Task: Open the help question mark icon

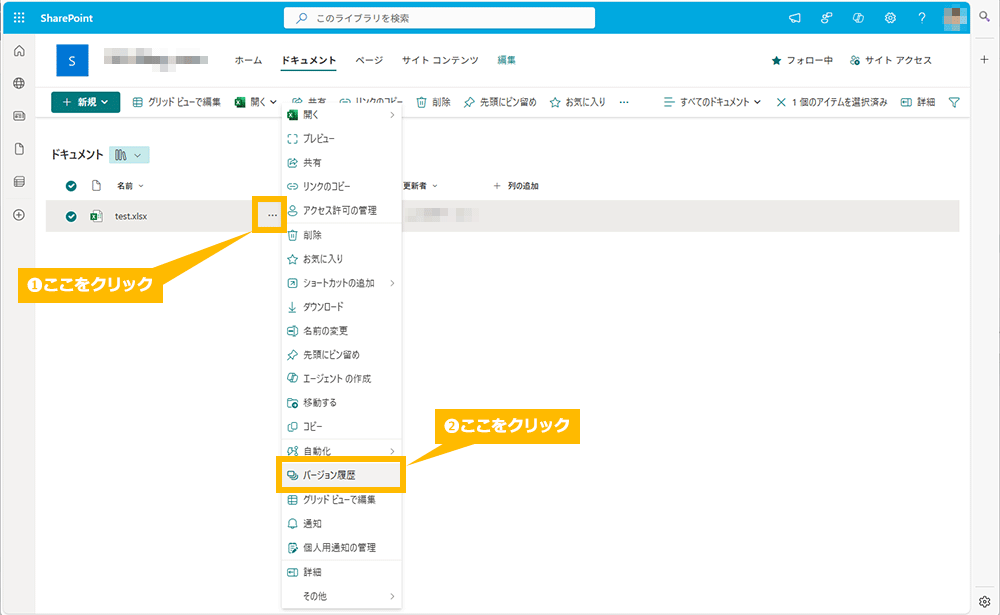Action: click(922, 18)
